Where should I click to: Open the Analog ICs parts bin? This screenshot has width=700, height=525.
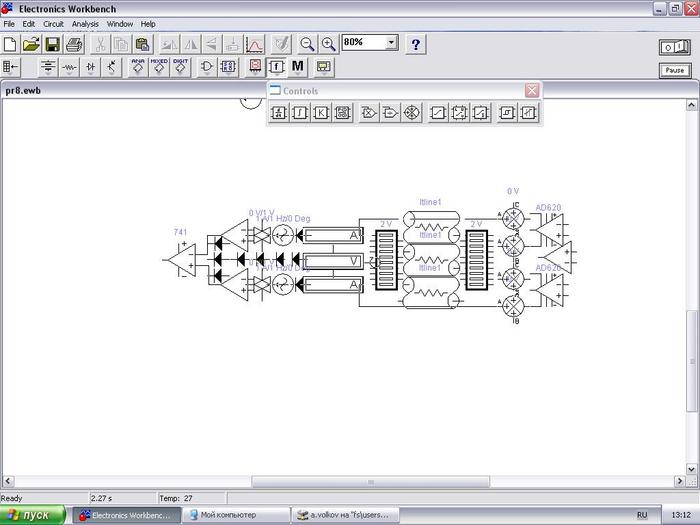click(x=138, y=67)
